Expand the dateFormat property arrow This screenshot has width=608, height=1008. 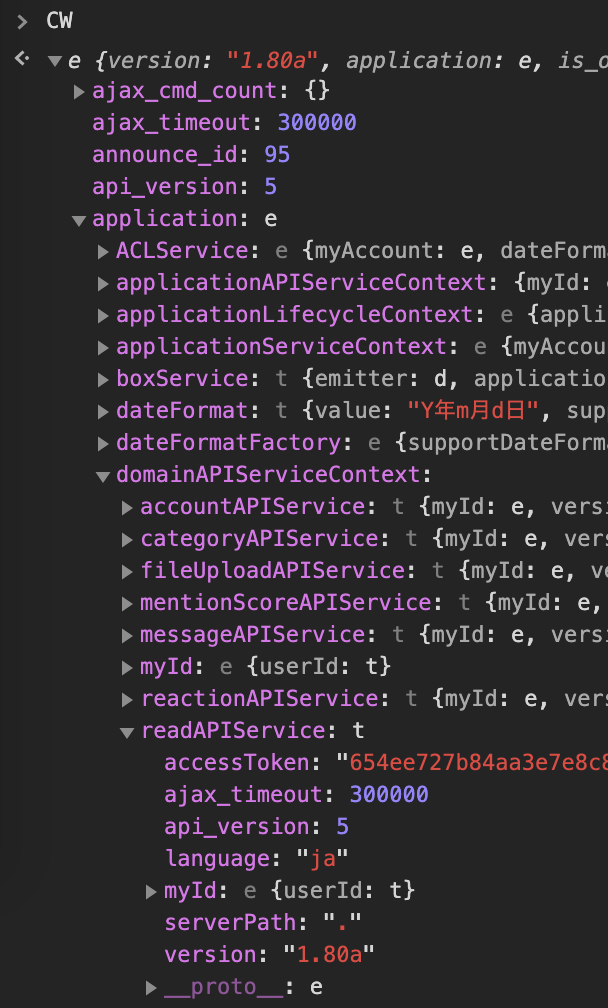pos(103,412)
